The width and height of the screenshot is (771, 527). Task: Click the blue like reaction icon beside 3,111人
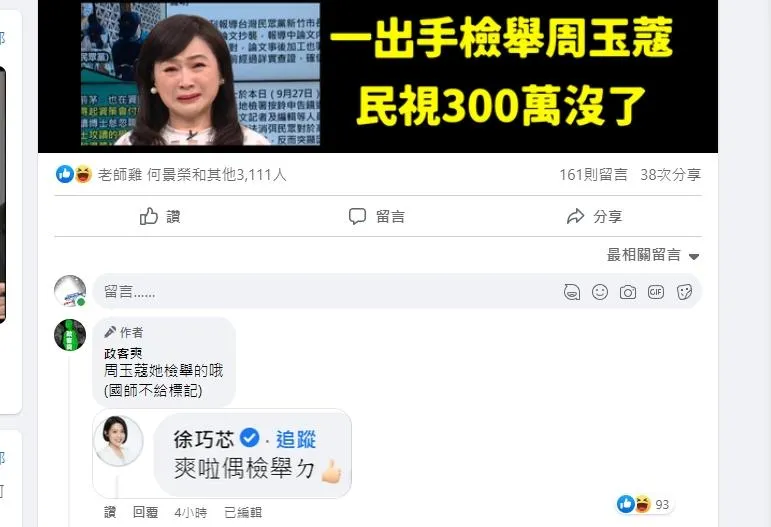(x=64, y=174)
